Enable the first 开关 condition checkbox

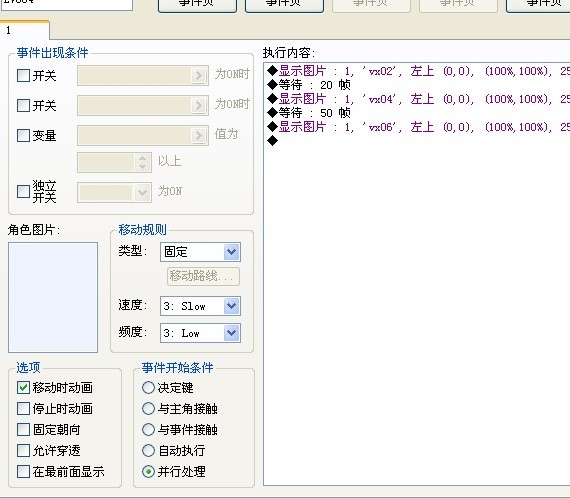pos(23,76)
